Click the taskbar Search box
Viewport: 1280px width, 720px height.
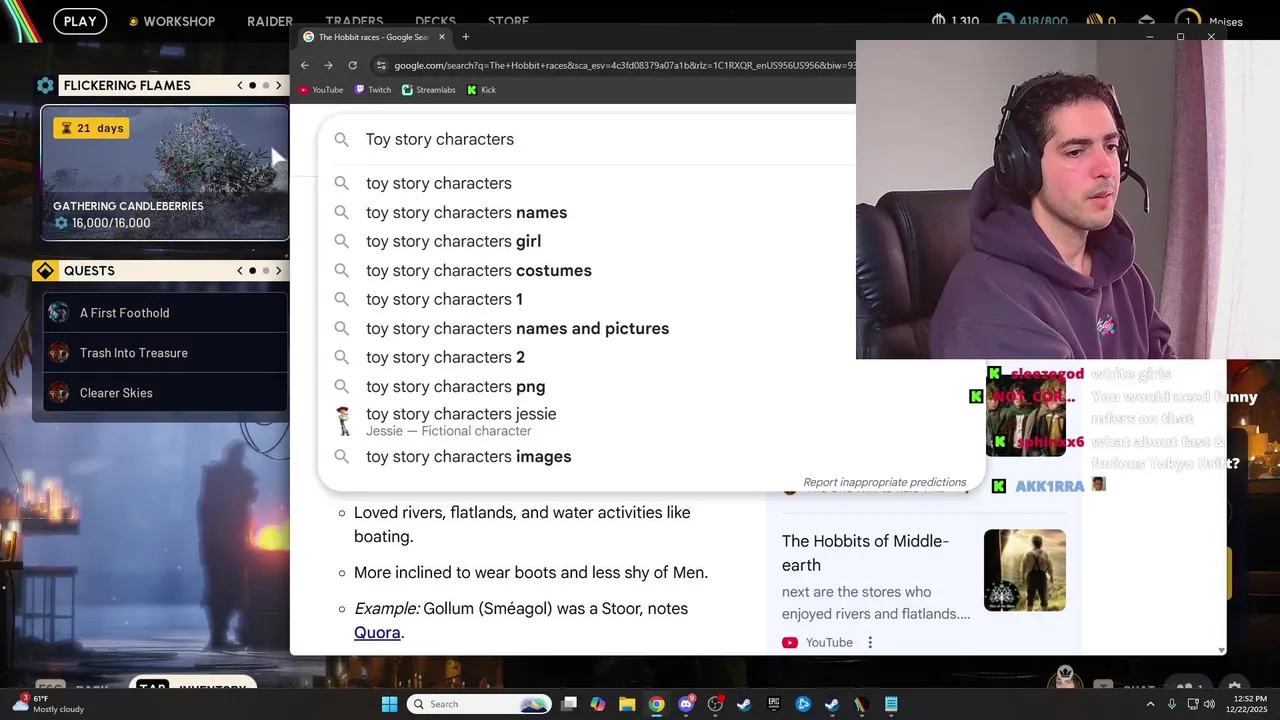[x=479, y=704]
